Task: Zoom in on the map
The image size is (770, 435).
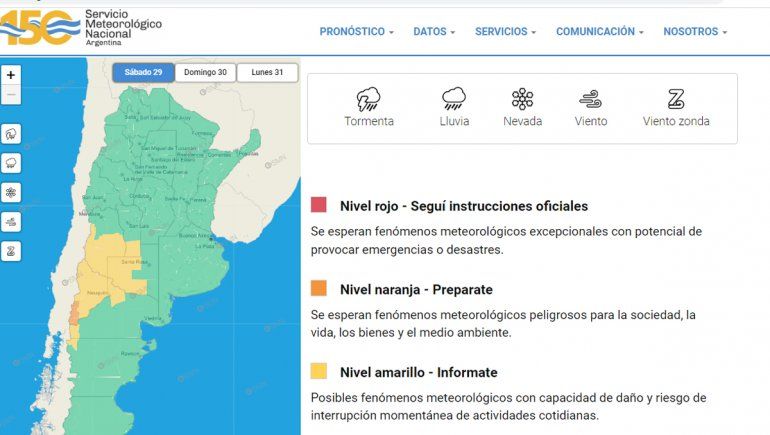Action: pos(11,75)
